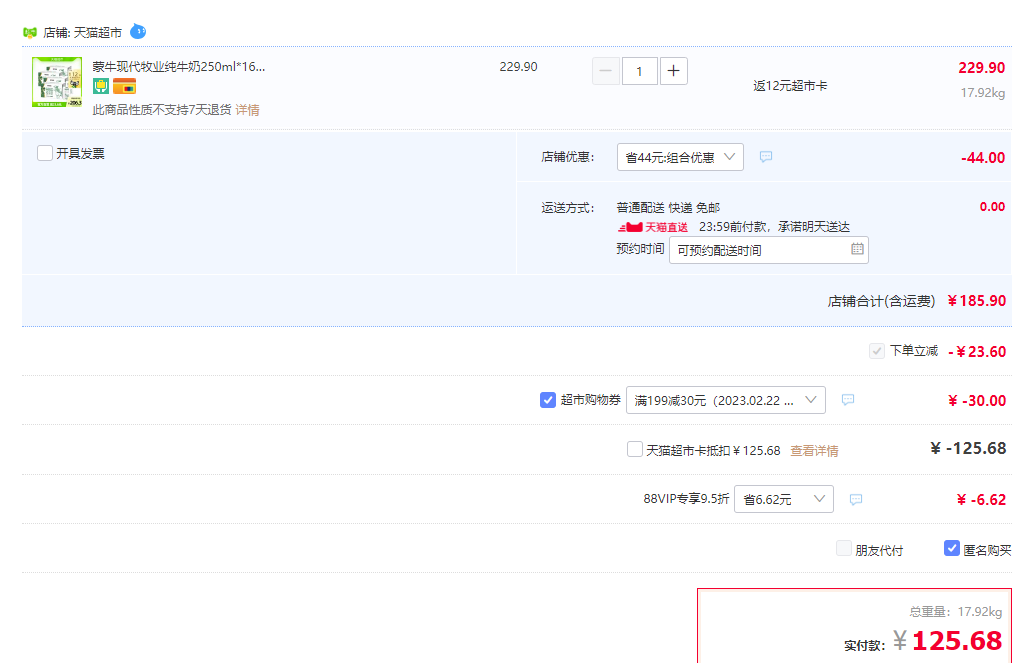Open the 查看详情 link
The image size is (1034, 663).
pos(814,451)
